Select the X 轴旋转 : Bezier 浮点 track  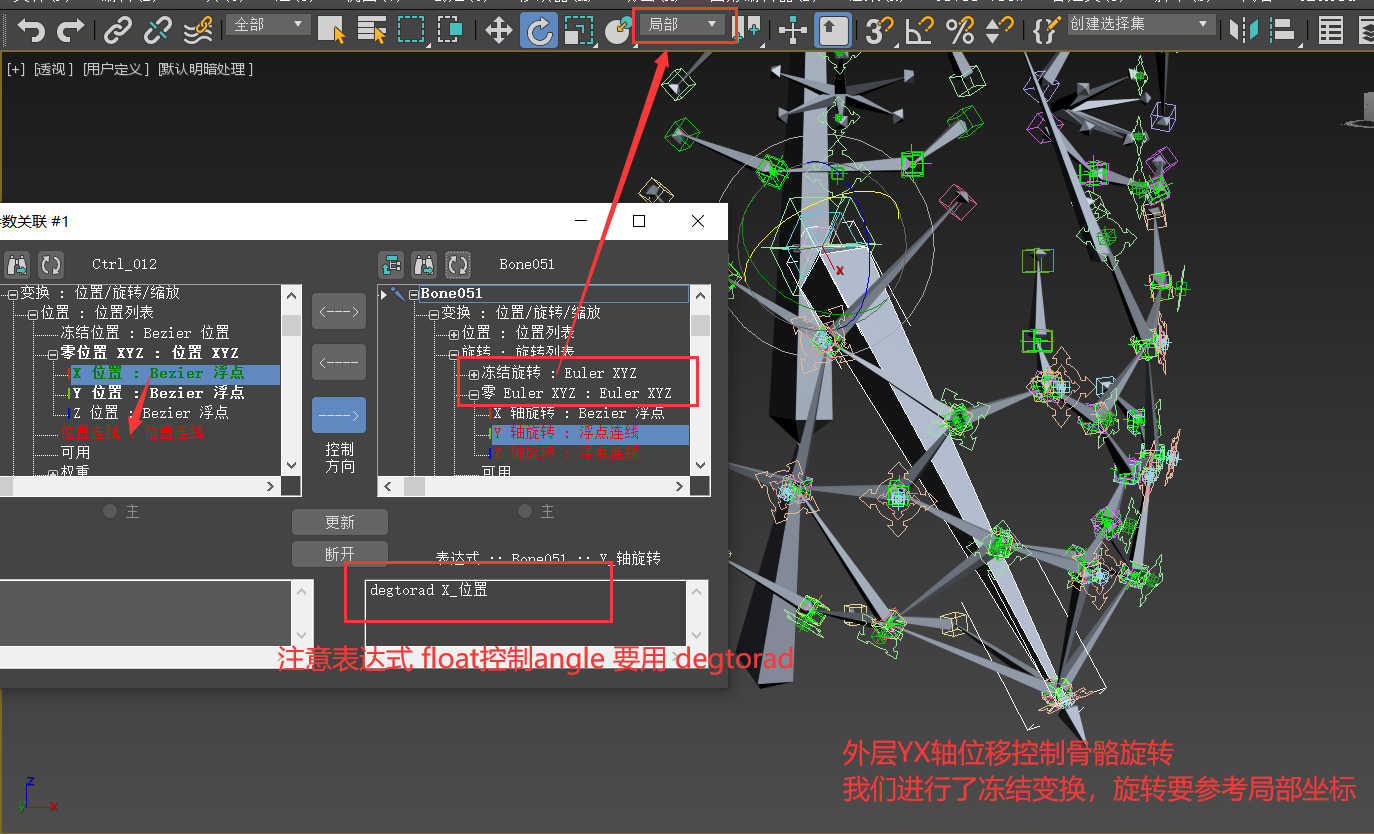point(578,413)
